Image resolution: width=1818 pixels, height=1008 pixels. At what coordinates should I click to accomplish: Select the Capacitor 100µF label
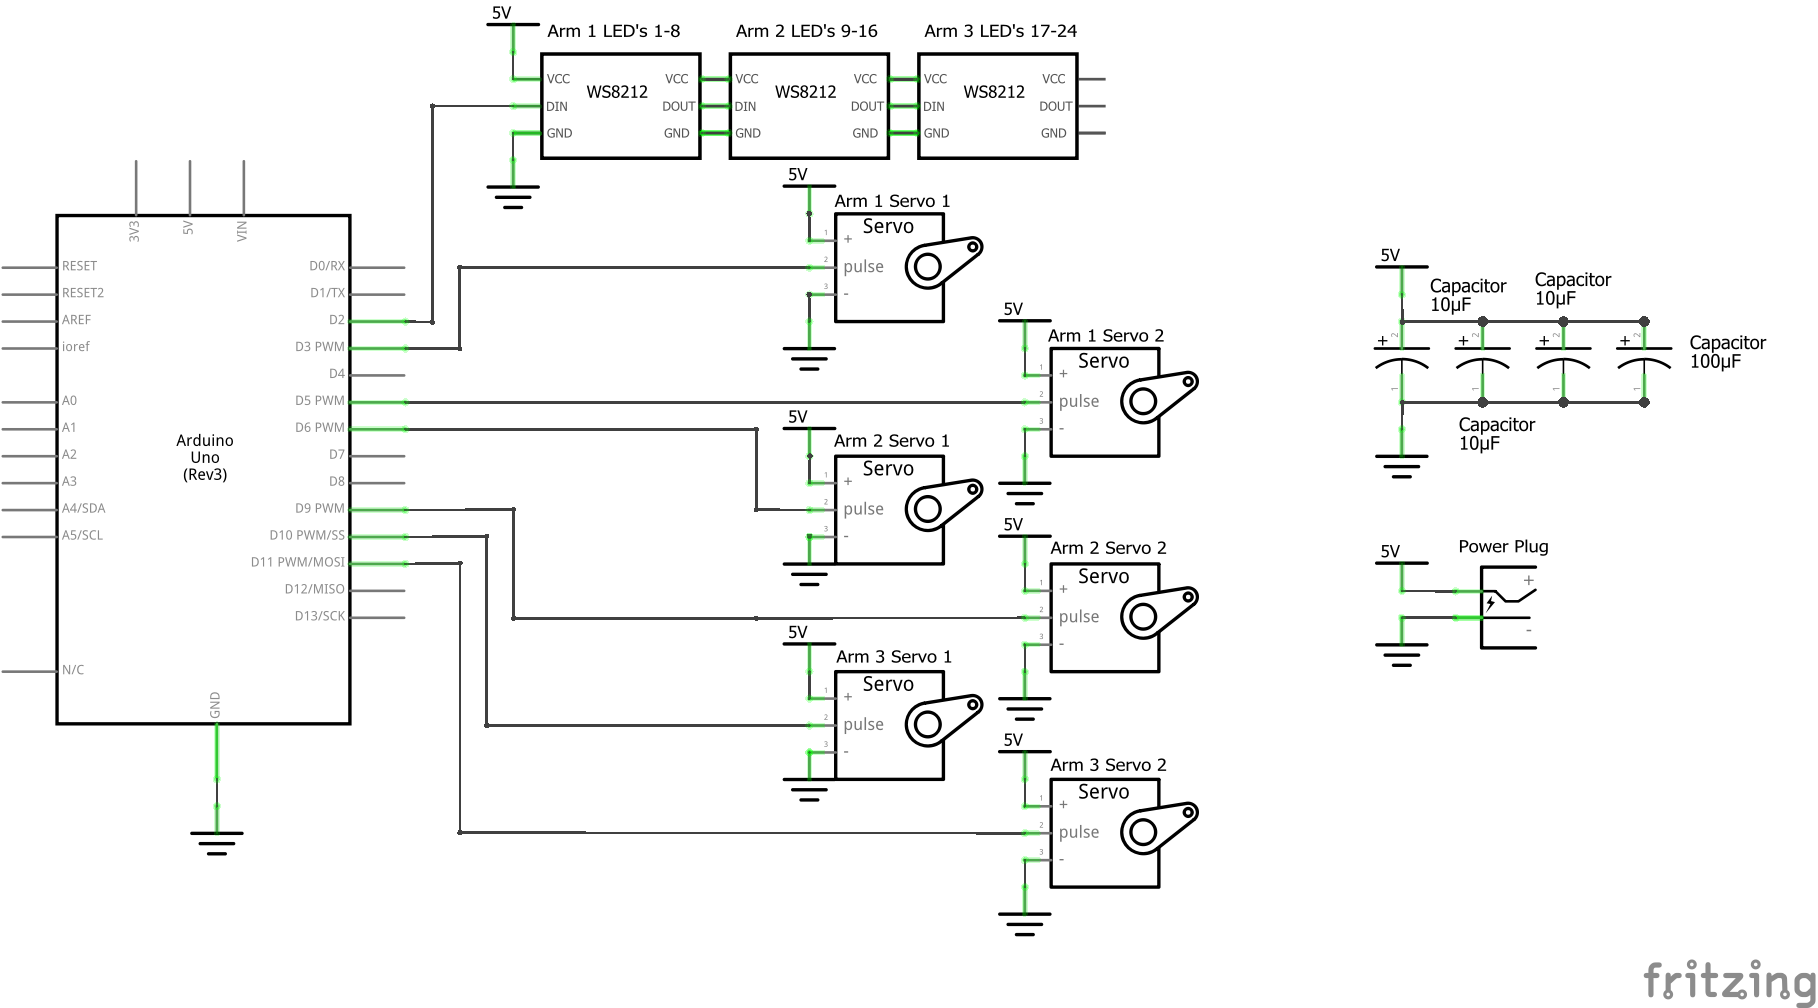point(1727,352)
